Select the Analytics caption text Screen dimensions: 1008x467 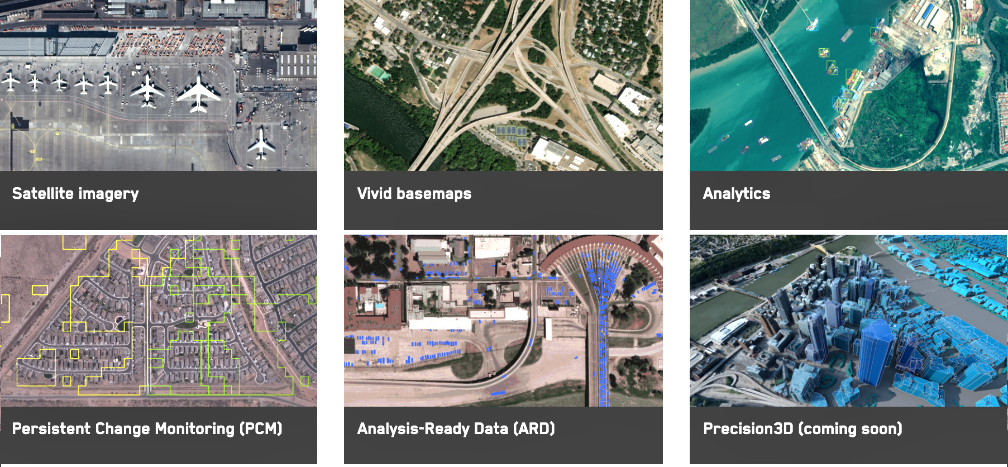[736, 194]
